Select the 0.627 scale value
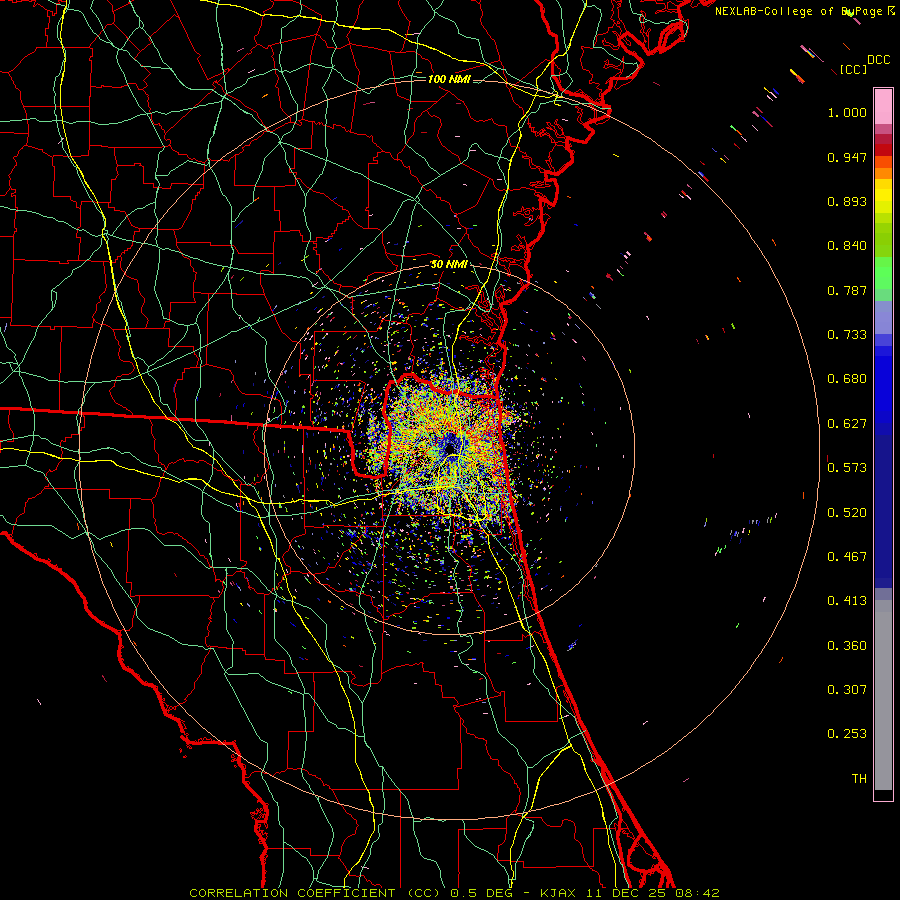The height and width of the screenshot is (900, 900). (x=847, y=424)
